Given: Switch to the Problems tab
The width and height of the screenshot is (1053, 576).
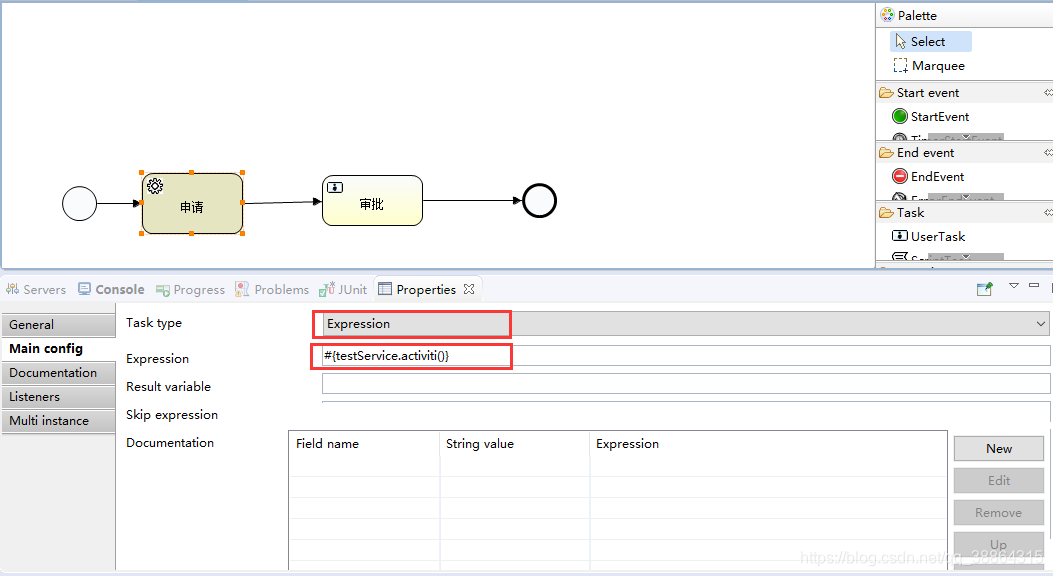Looking at the screenshot, I should pyautogui.click(x=272, y=289).
